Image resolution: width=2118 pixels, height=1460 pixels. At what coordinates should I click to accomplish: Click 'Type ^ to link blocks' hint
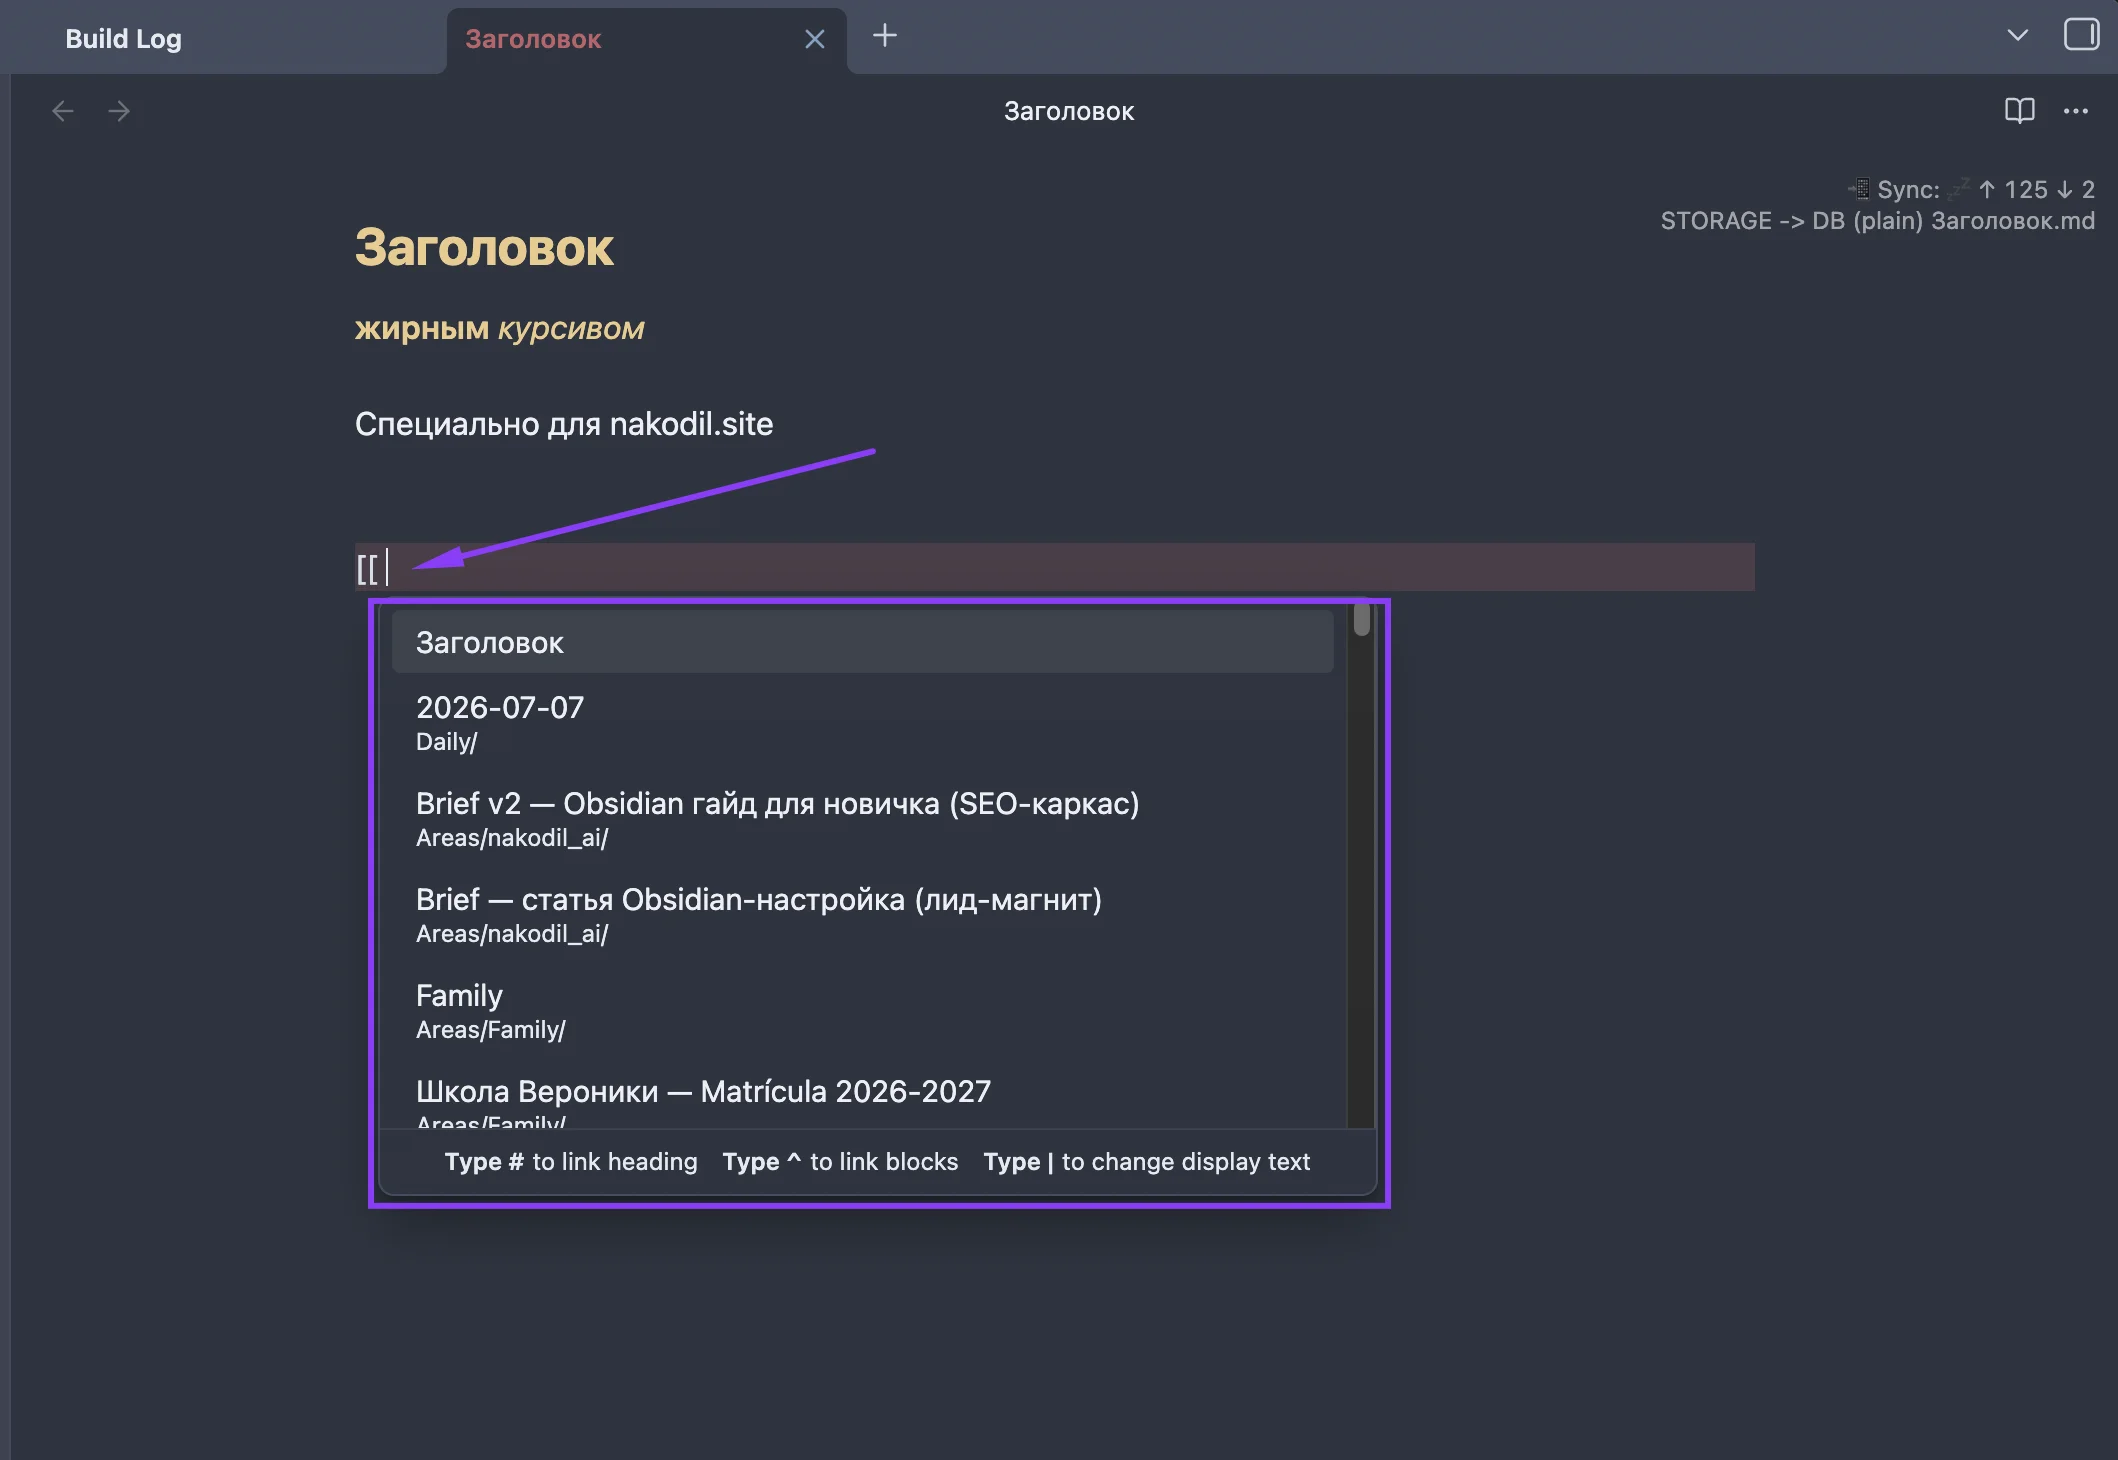coord(840,1162)
